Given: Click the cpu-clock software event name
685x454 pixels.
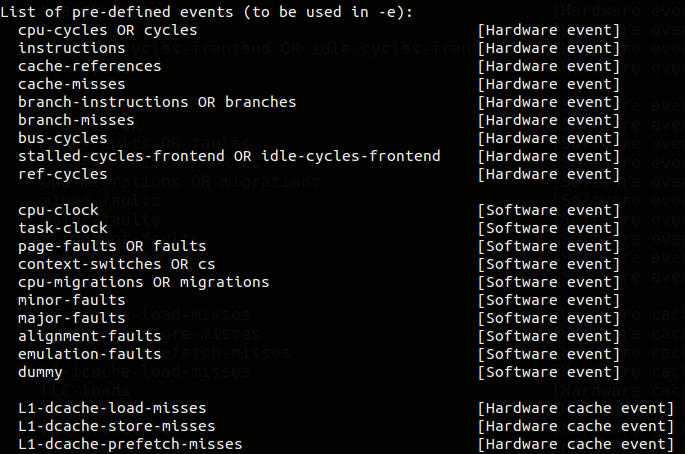Looking at the screenshot, I should pyautogui.click(x=58, y=210).
